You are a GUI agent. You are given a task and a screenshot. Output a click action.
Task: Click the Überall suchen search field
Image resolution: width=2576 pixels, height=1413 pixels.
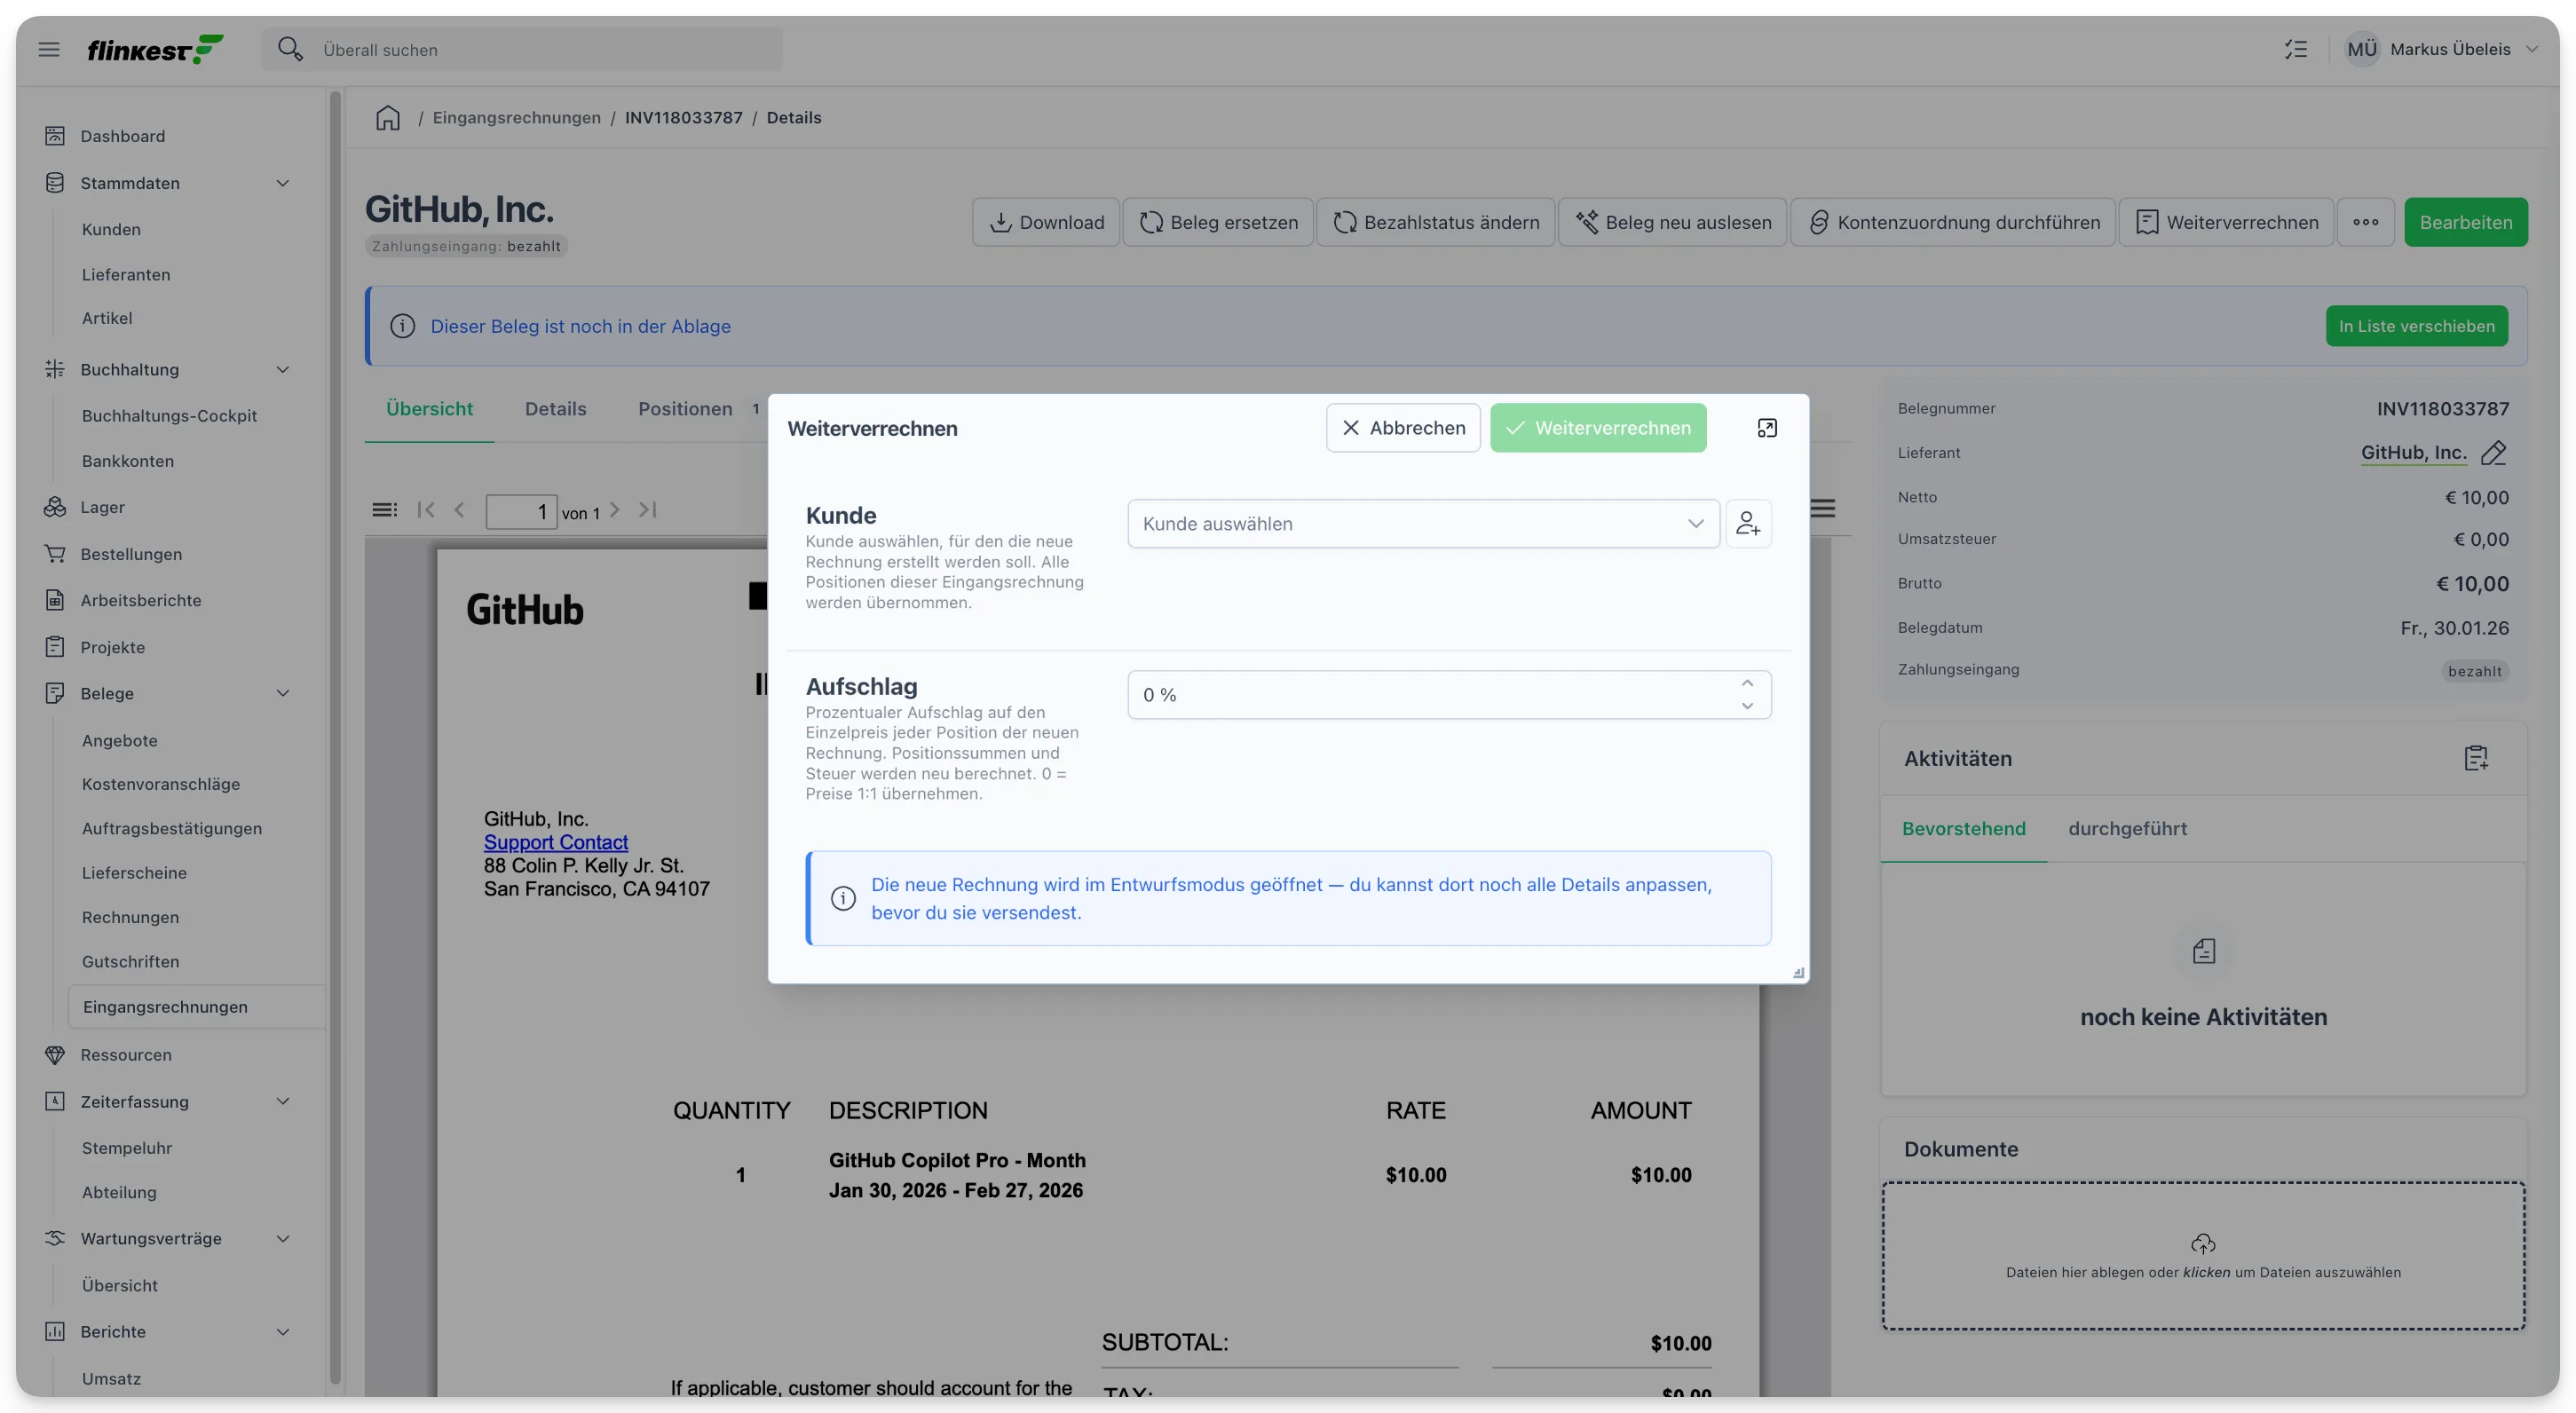click(523, 49)
